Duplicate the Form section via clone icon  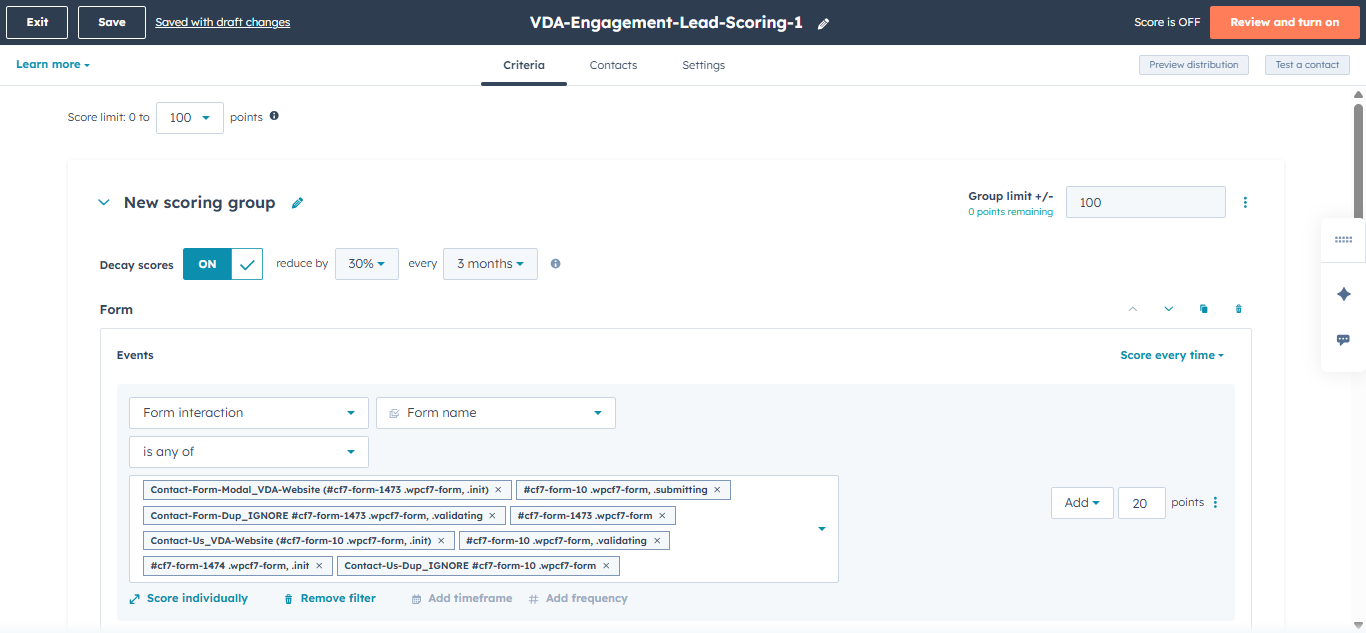pos(1203,309)
